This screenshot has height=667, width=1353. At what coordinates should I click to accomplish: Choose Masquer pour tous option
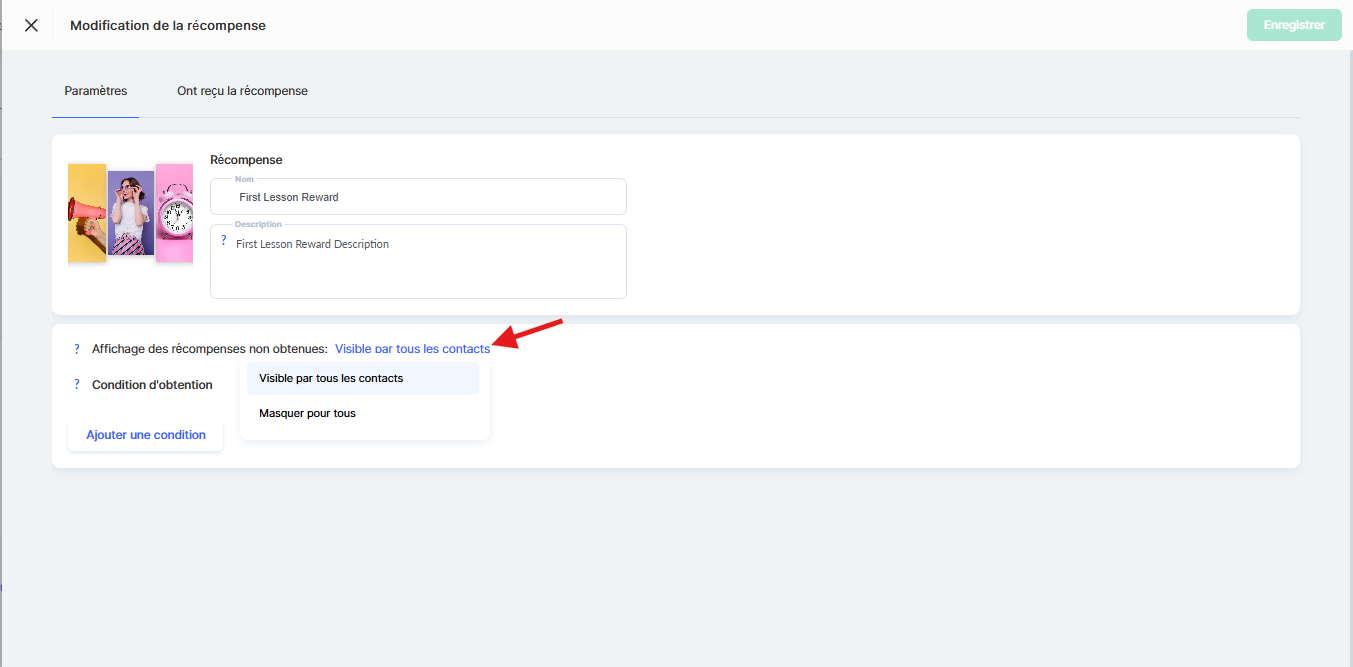click(308, 413)
